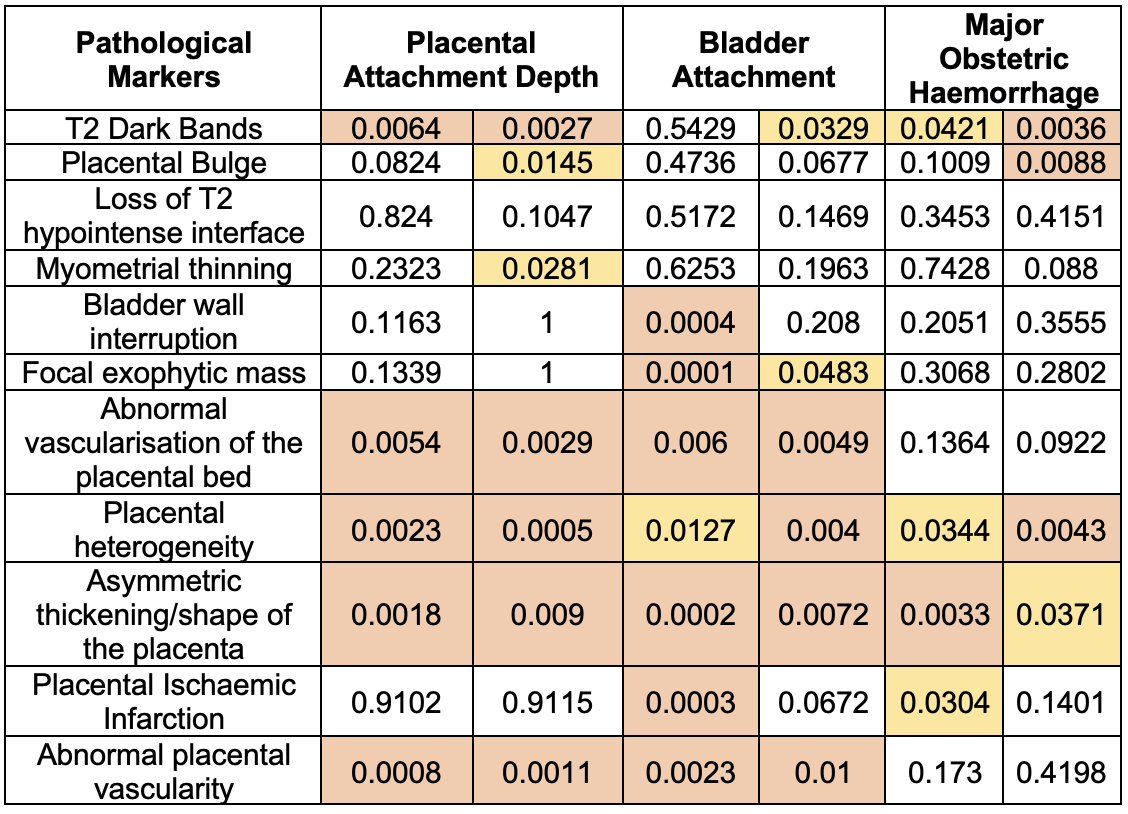1128x814 pixels.
Task: Click the Bladder Attachment column header
Action: click(753, 59)
